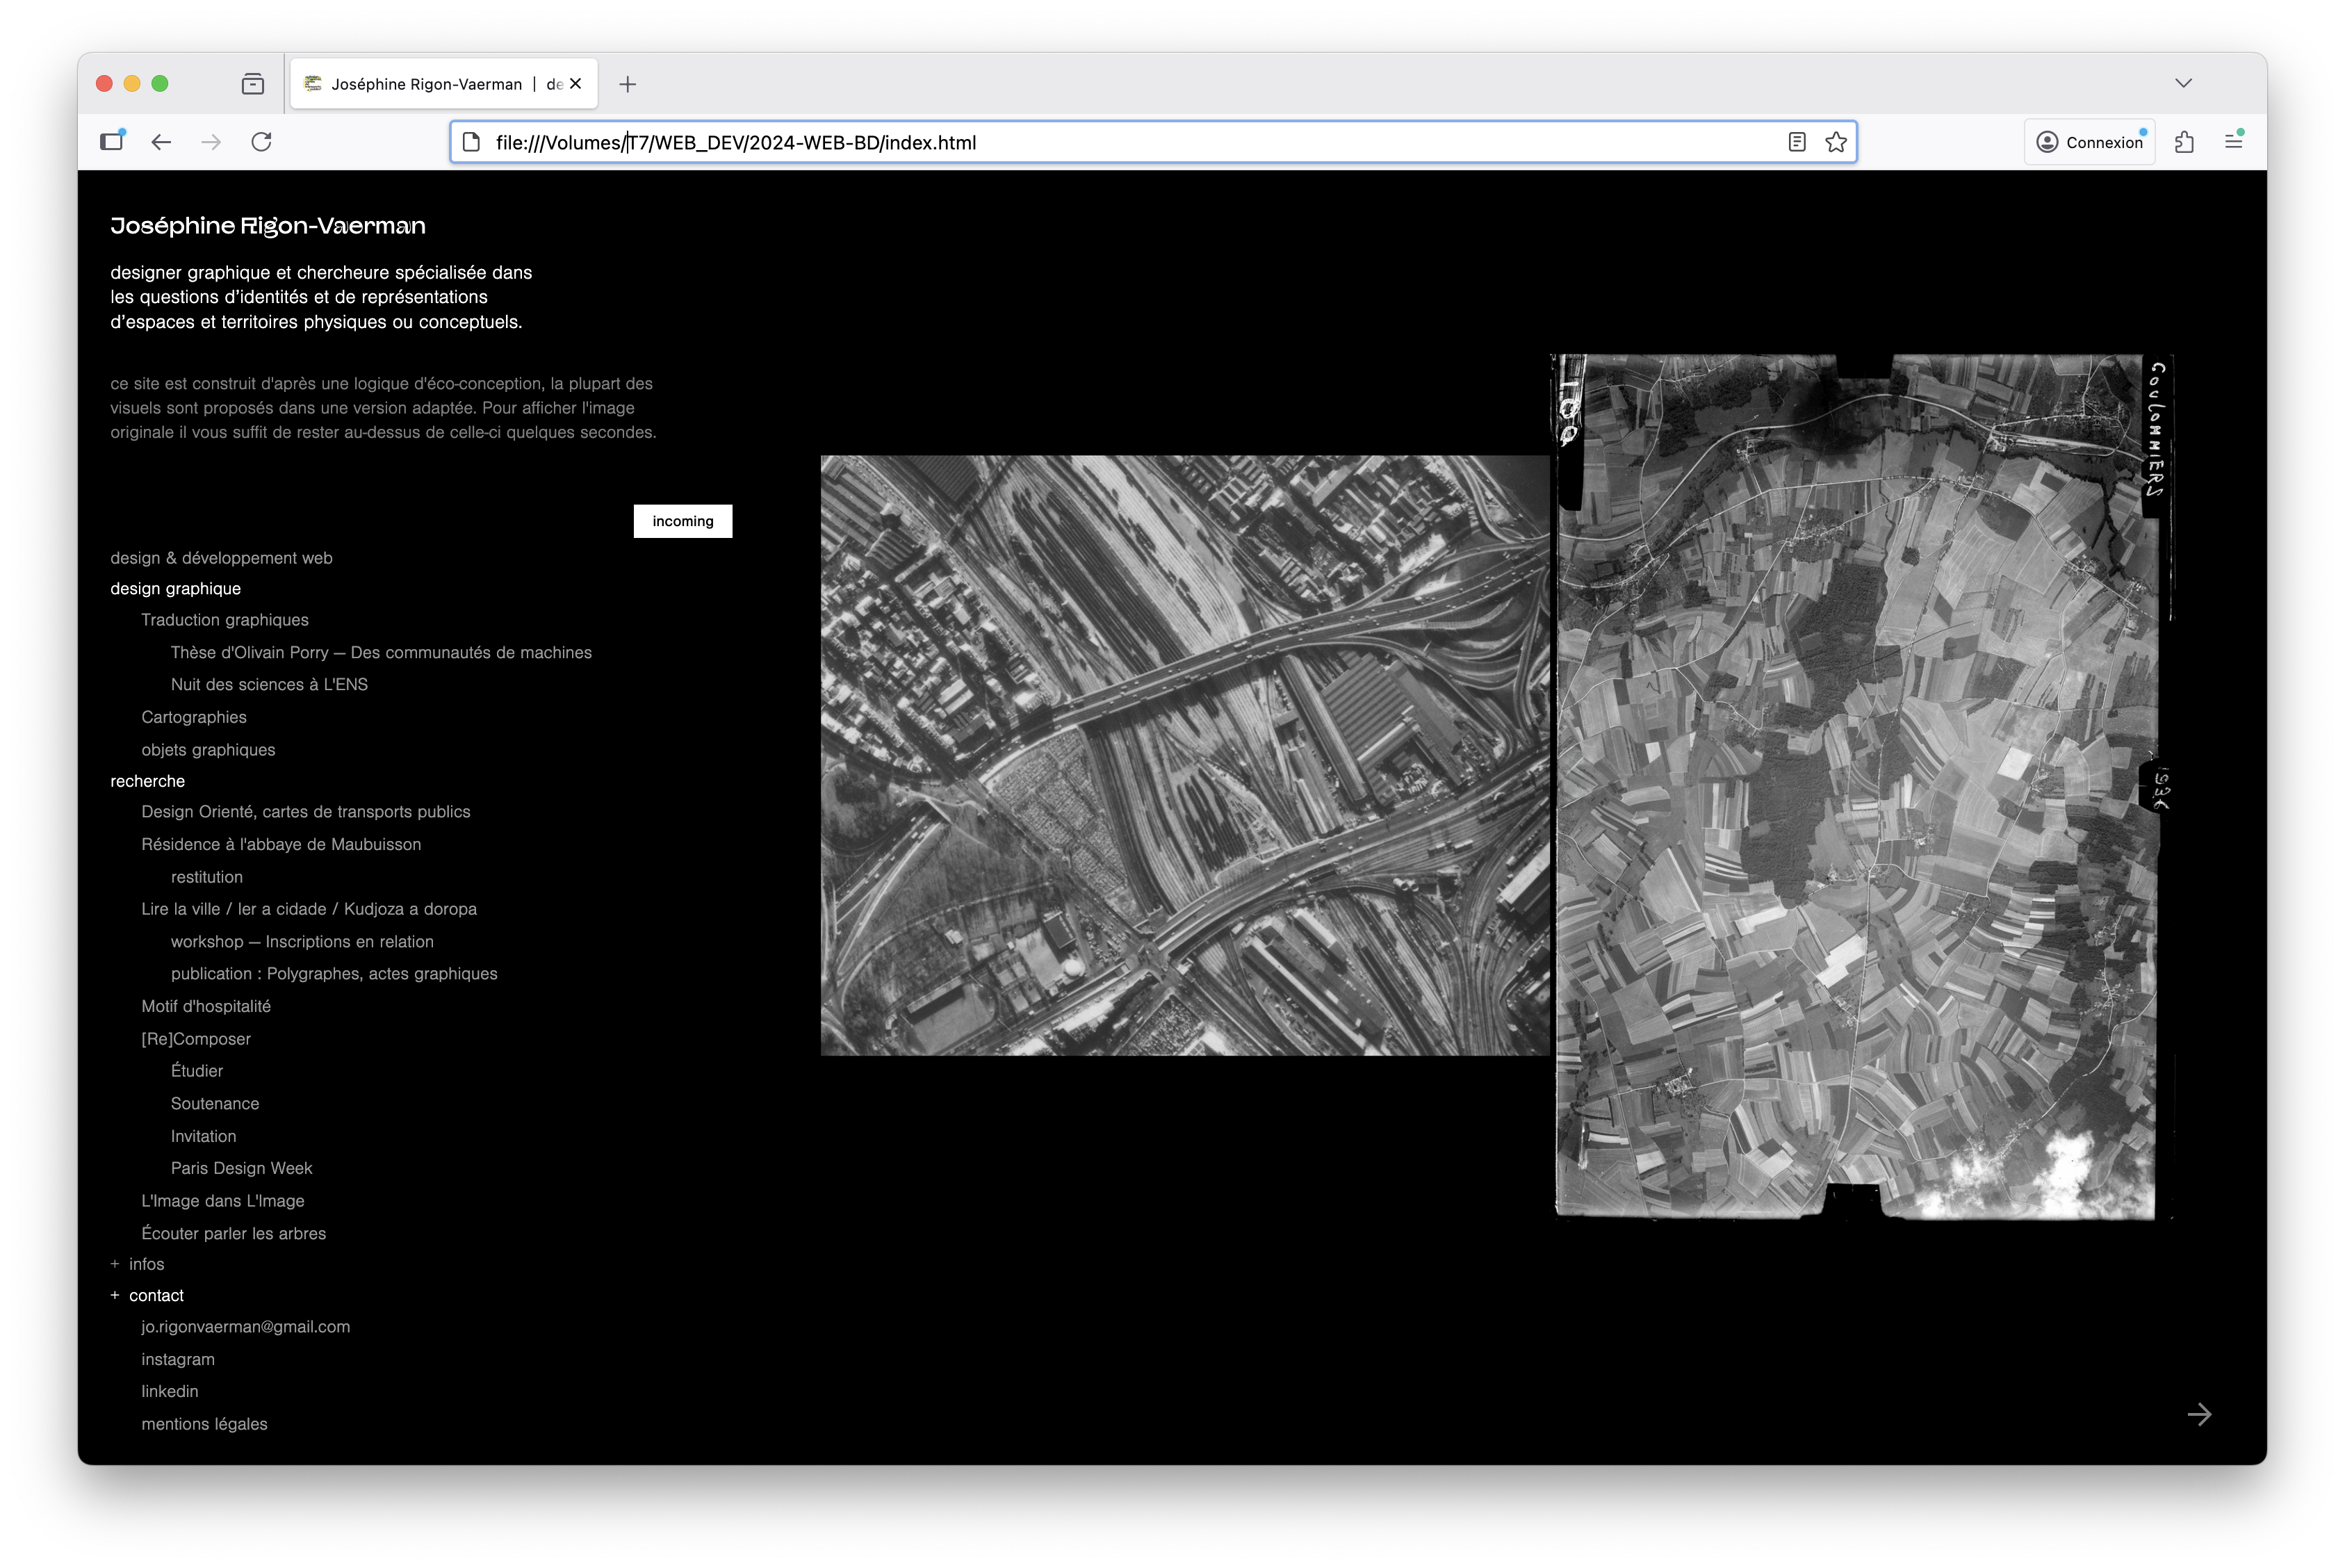Go back with the left arrow
This screenshot has height=1568, width=2345.
coord(161,142)
